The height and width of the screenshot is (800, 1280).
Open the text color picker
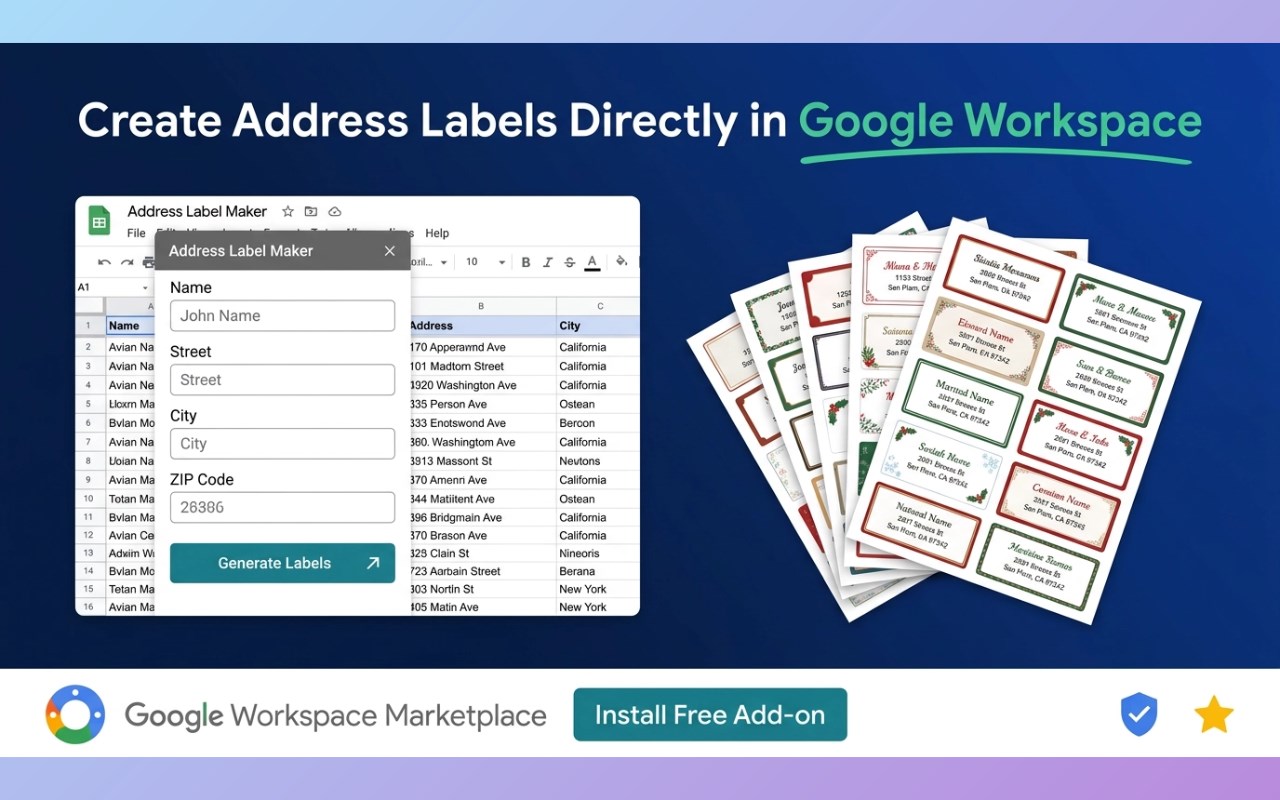[x=592, y=262]
